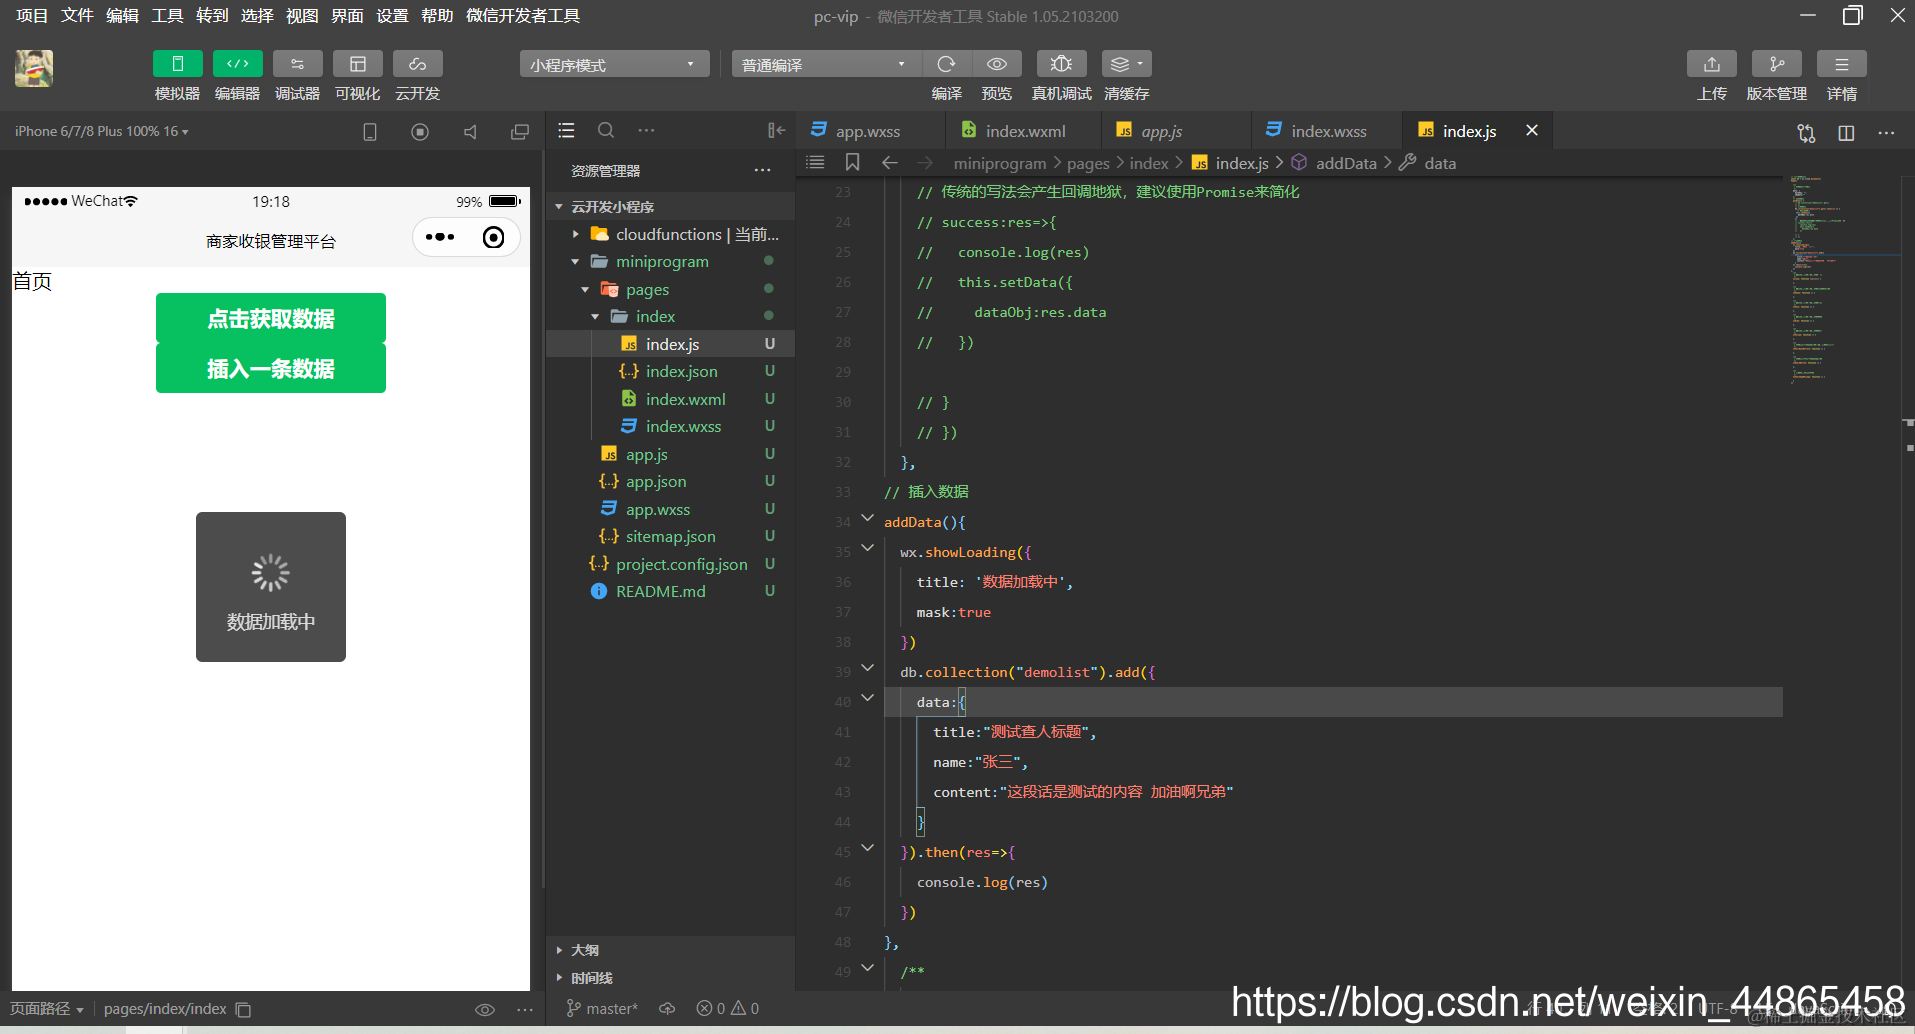Open the 微信开发者工具 menu
1915x1034 pixels.
click(523, 16)
